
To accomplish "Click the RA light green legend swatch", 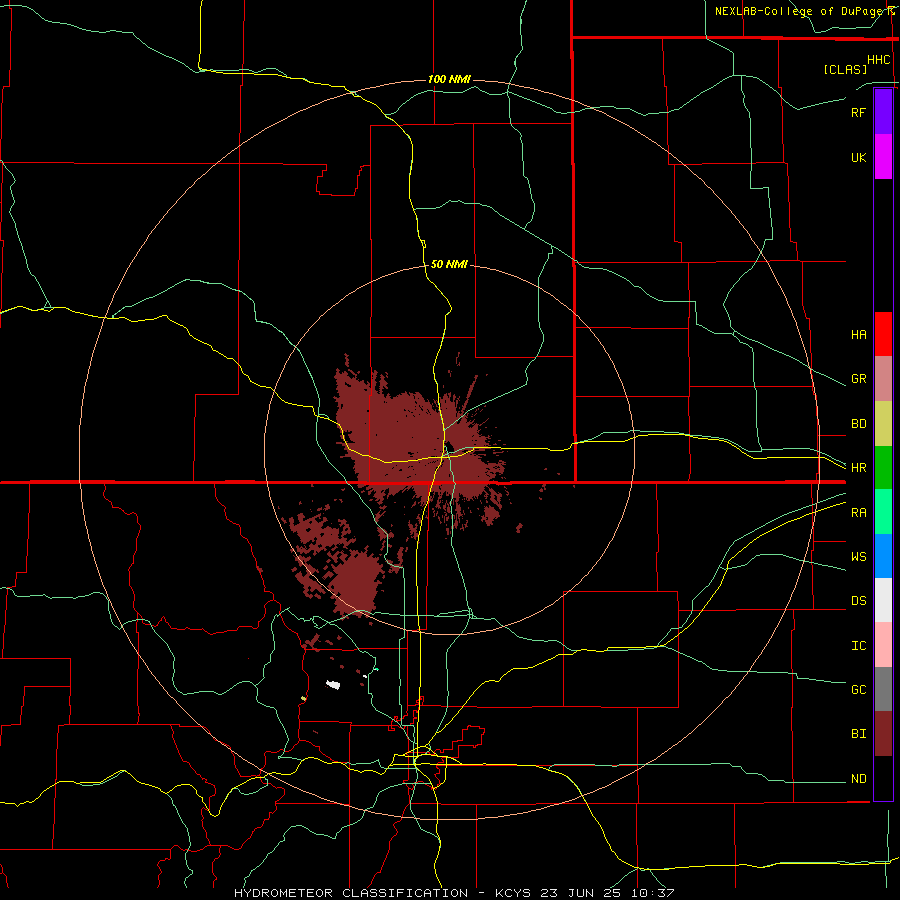I will (883, 512).
